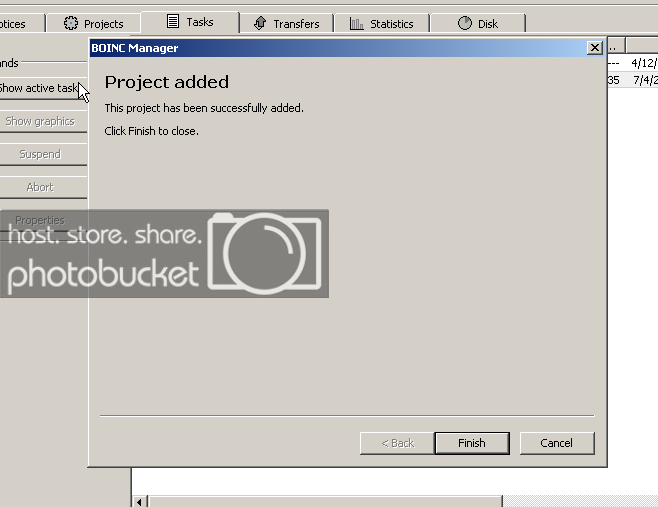Click the Disk tab pie icon
The width and height of the screenshot is (658, 507).
click(465, 23)
